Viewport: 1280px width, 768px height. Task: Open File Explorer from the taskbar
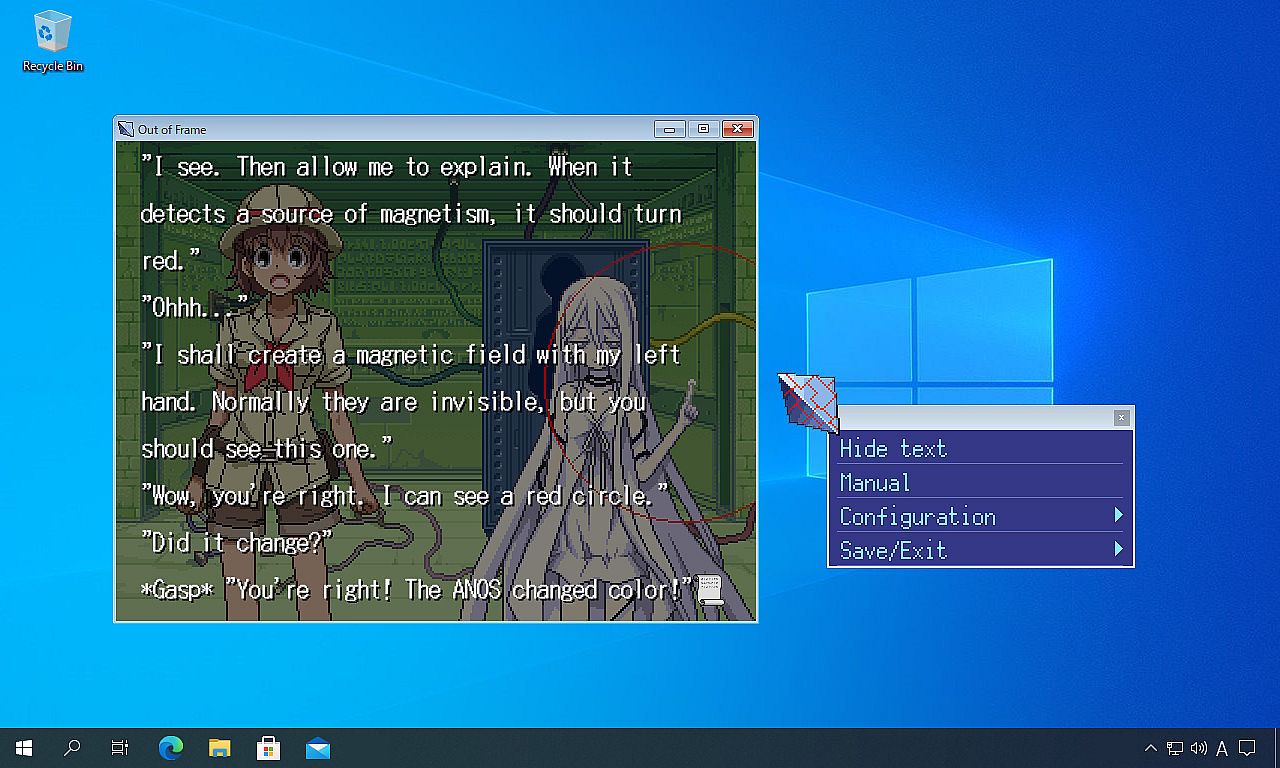pyautogui.click(x=220, y=748)
